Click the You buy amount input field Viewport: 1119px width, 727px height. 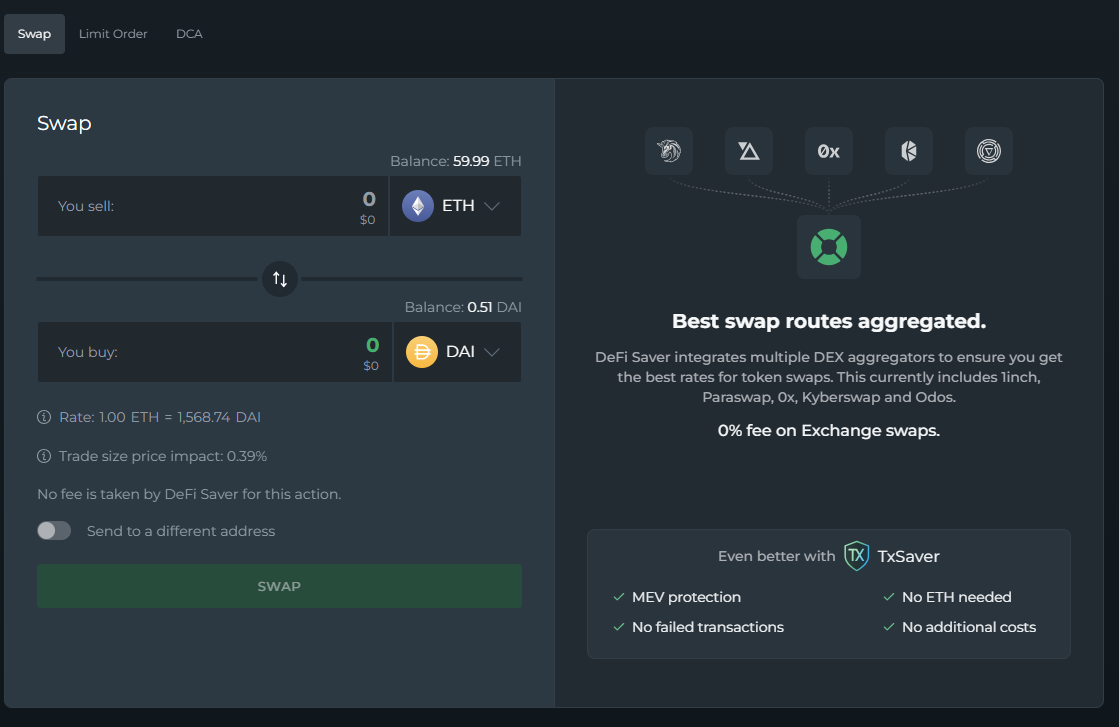[x=250, y=352]
